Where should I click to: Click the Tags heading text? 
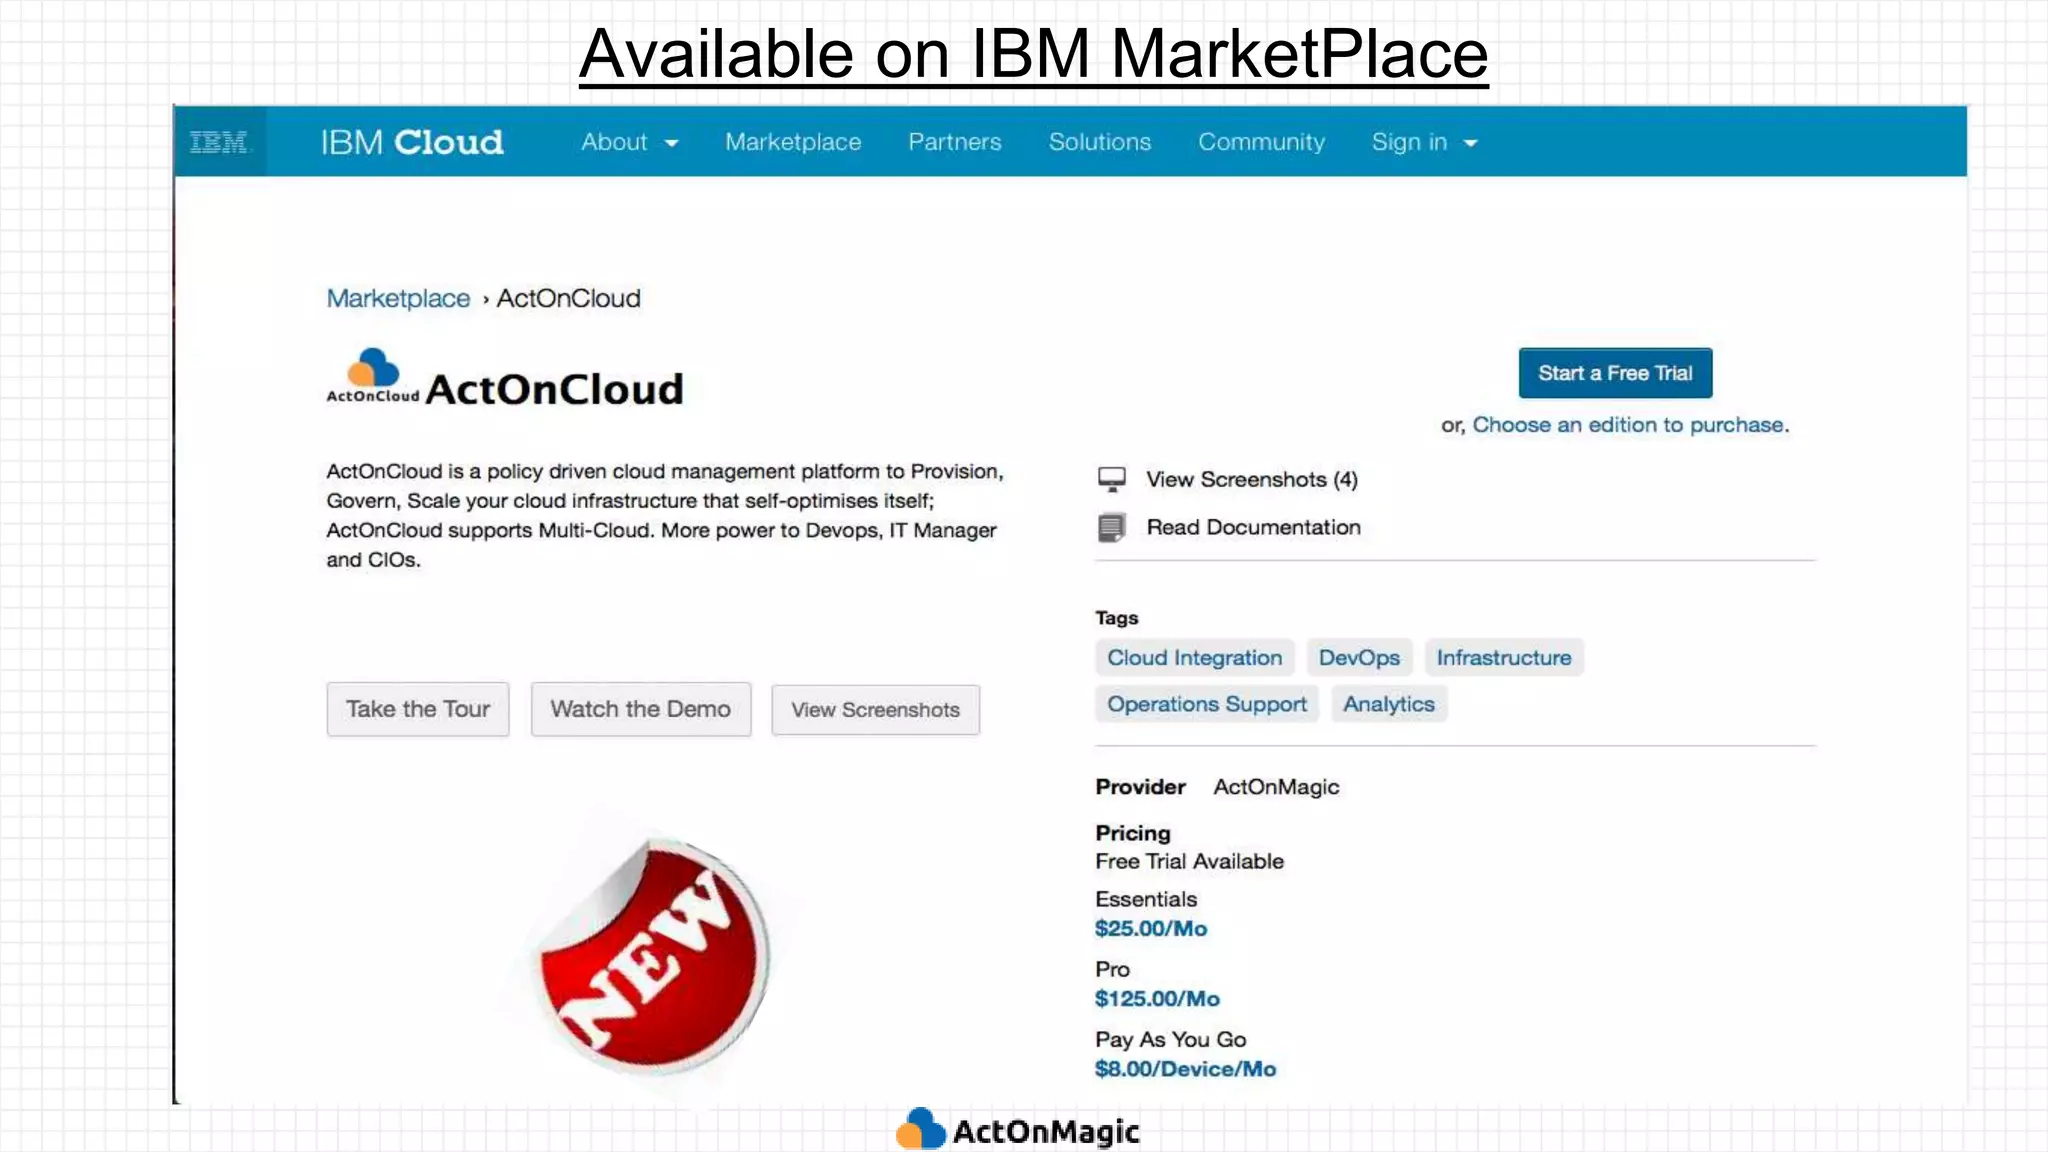(1117, 618)
